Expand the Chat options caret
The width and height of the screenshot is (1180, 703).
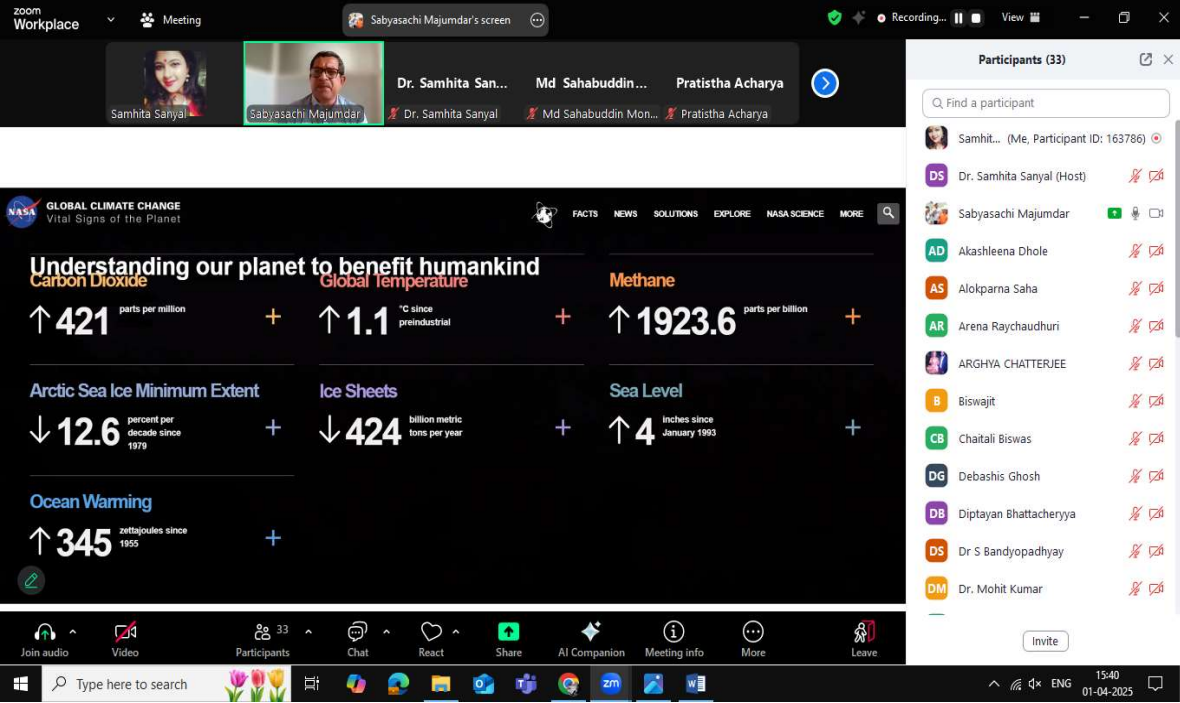(386, 632)
